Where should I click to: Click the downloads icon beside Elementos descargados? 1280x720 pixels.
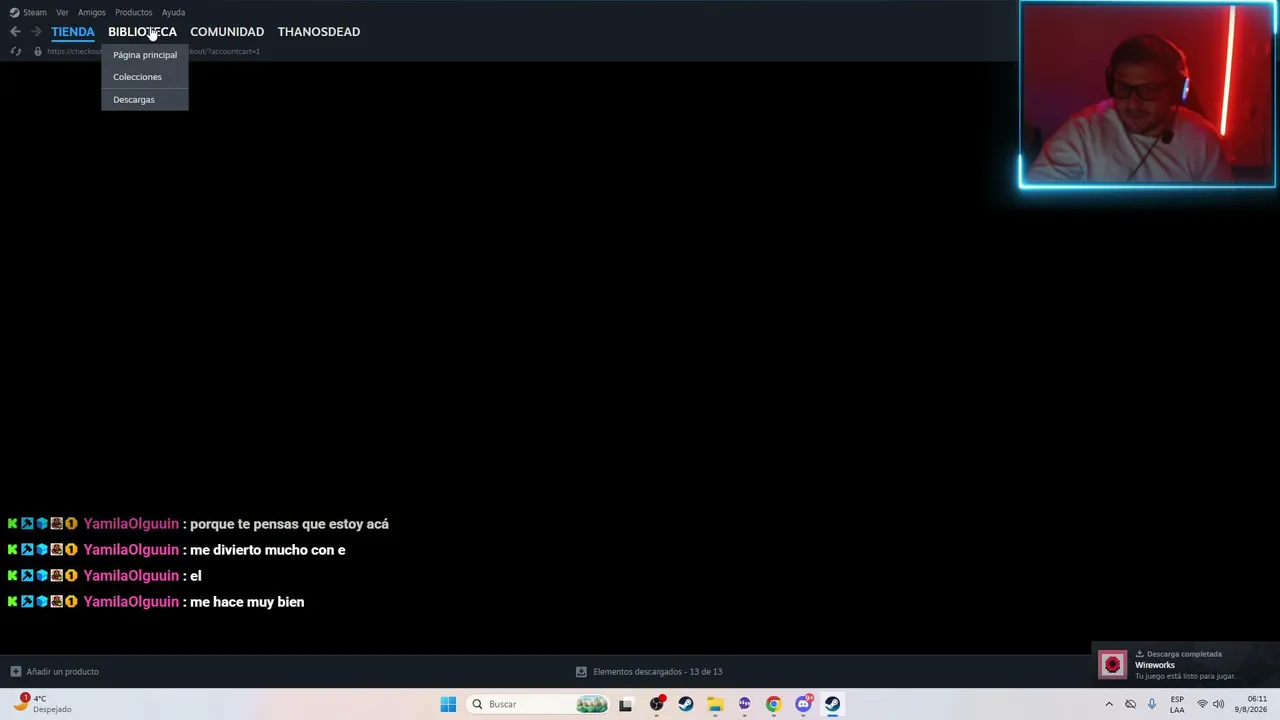click(581, 672)
